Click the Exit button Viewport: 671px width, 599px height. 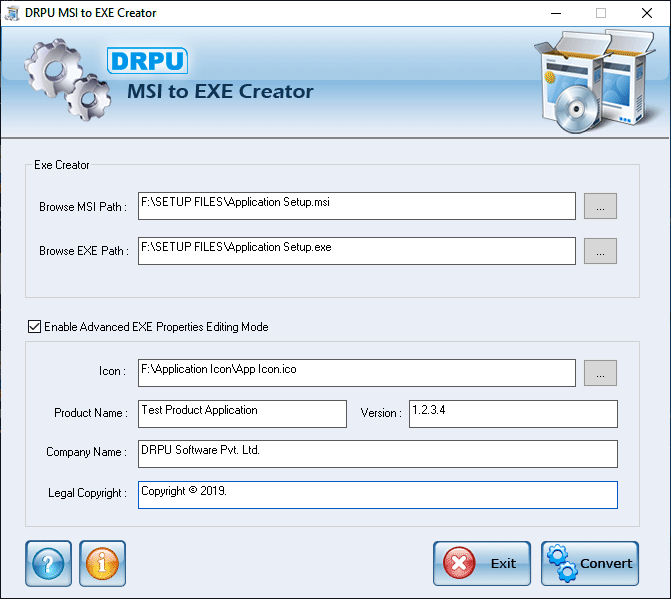tap(482, 563)
